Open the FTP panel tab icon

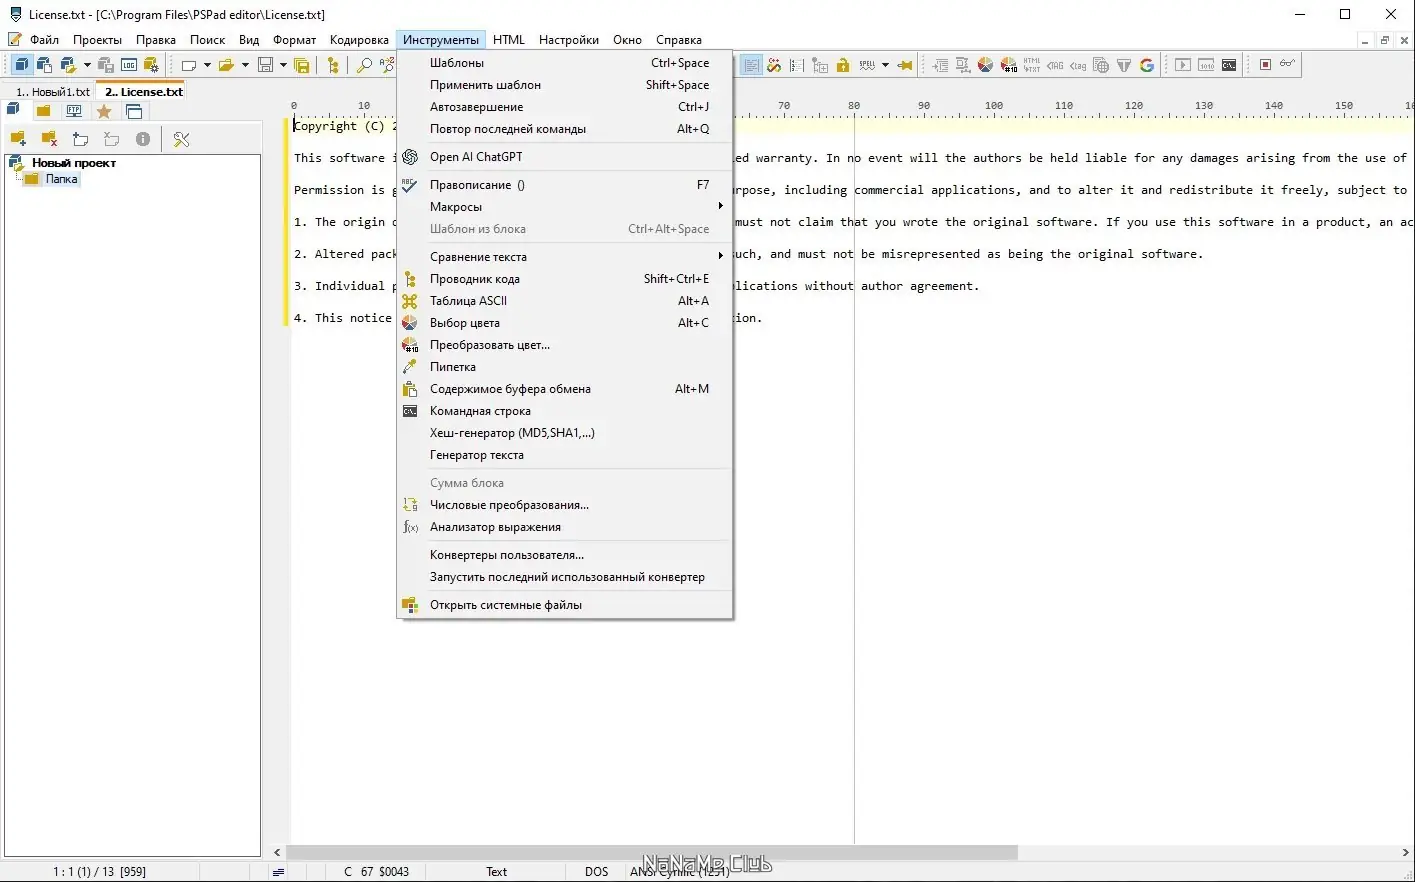[x=73, y=111]
